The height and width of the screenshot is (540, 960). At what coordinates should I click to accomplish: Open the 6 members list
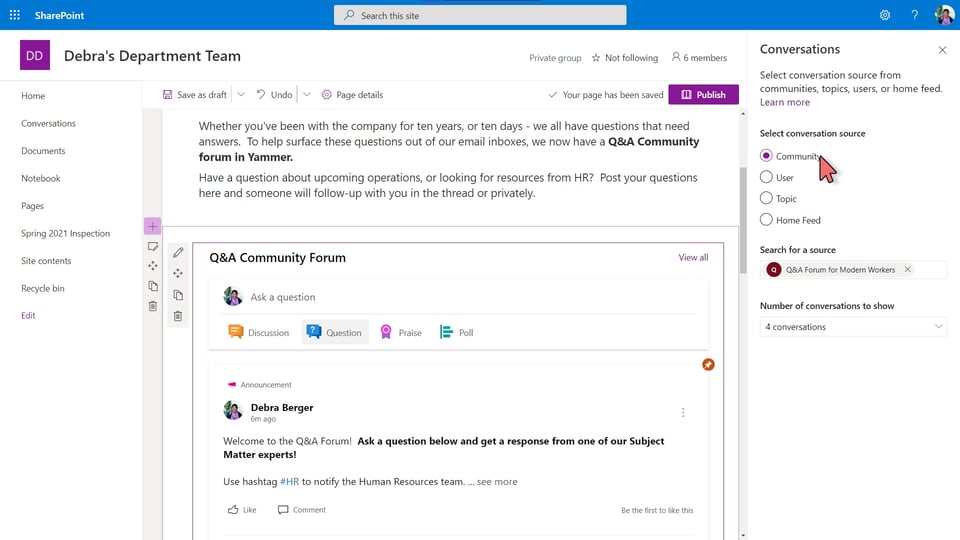click(699, 58)
